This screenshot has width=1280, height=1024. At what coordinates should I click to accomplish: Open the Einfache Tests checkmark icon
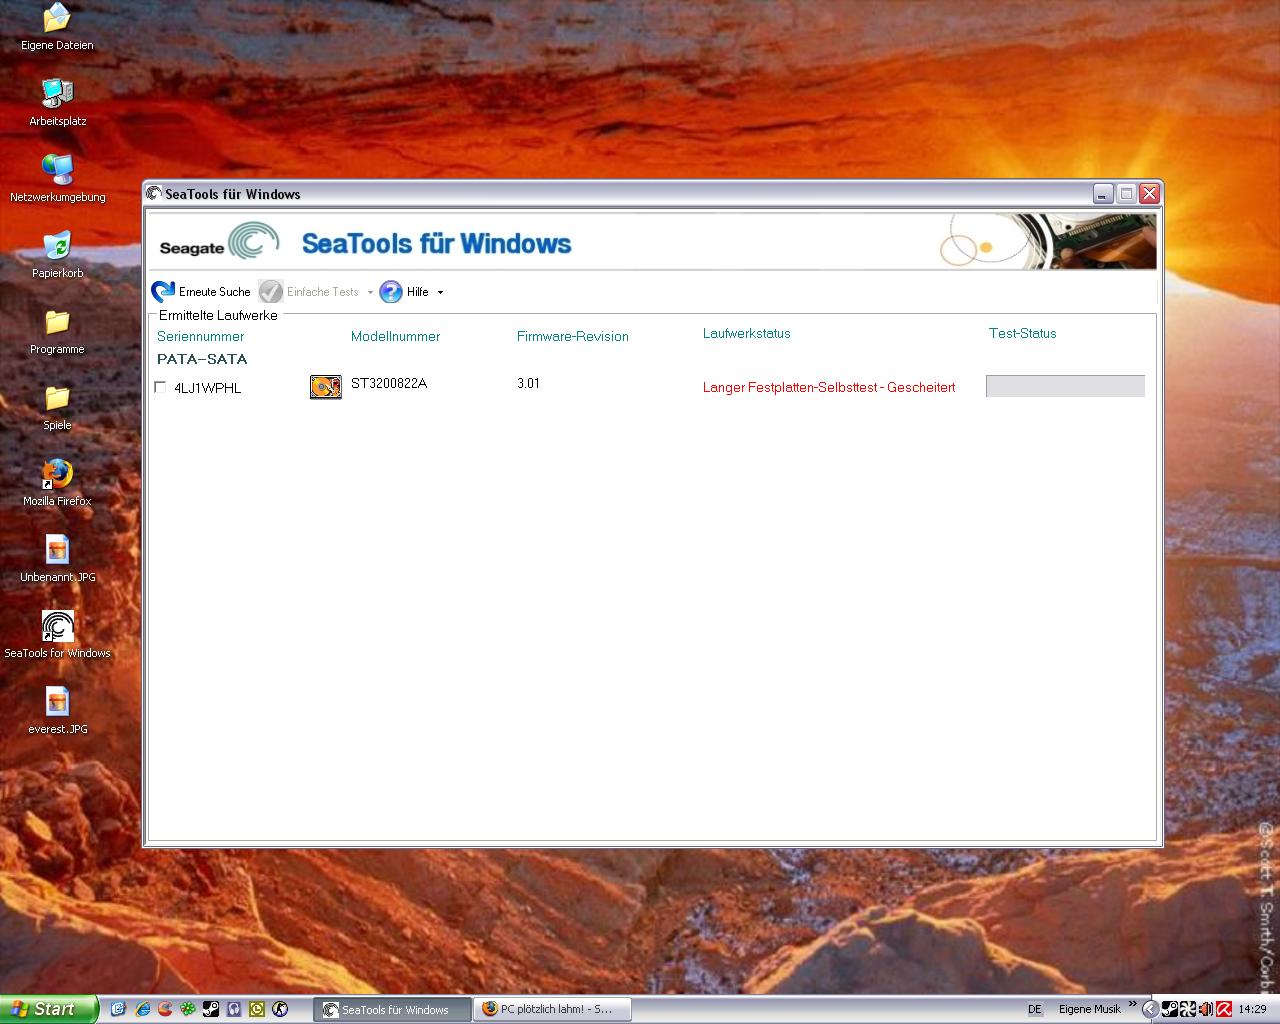tap(270, 291)
